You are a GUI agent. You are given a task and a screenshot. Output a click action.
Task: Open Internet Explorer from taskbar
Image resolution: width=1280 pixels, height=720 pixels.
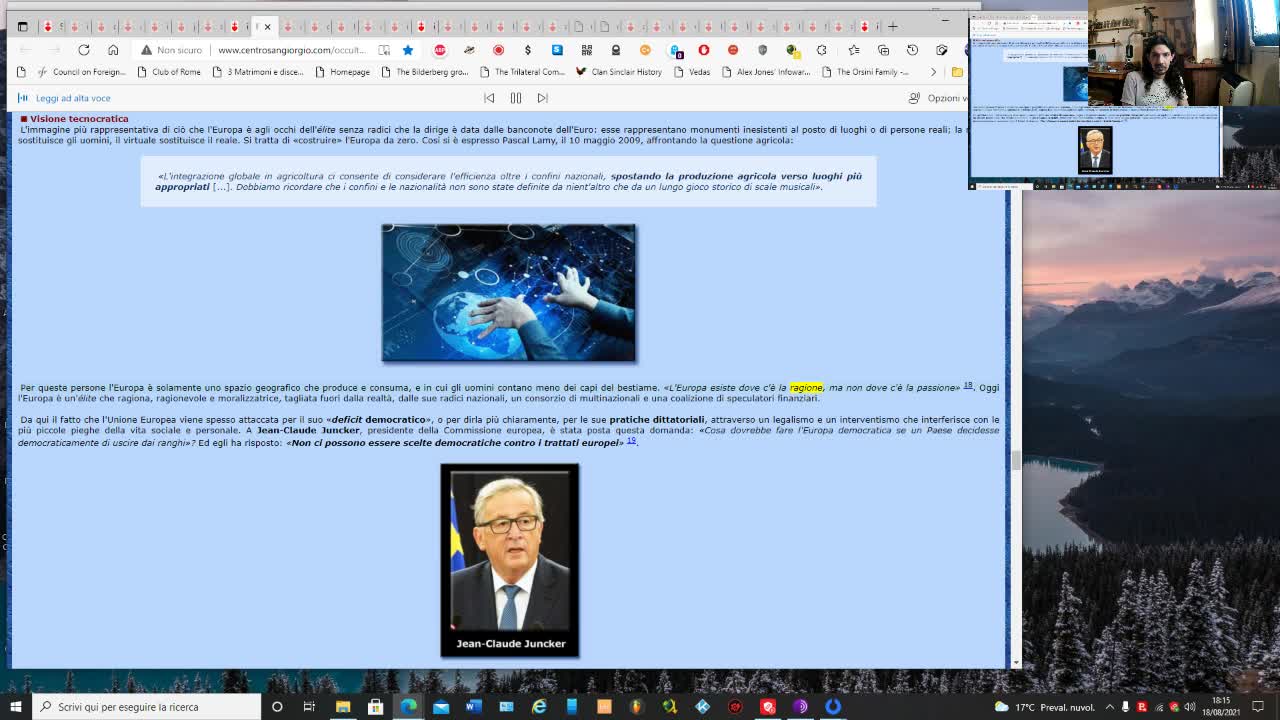539,707
